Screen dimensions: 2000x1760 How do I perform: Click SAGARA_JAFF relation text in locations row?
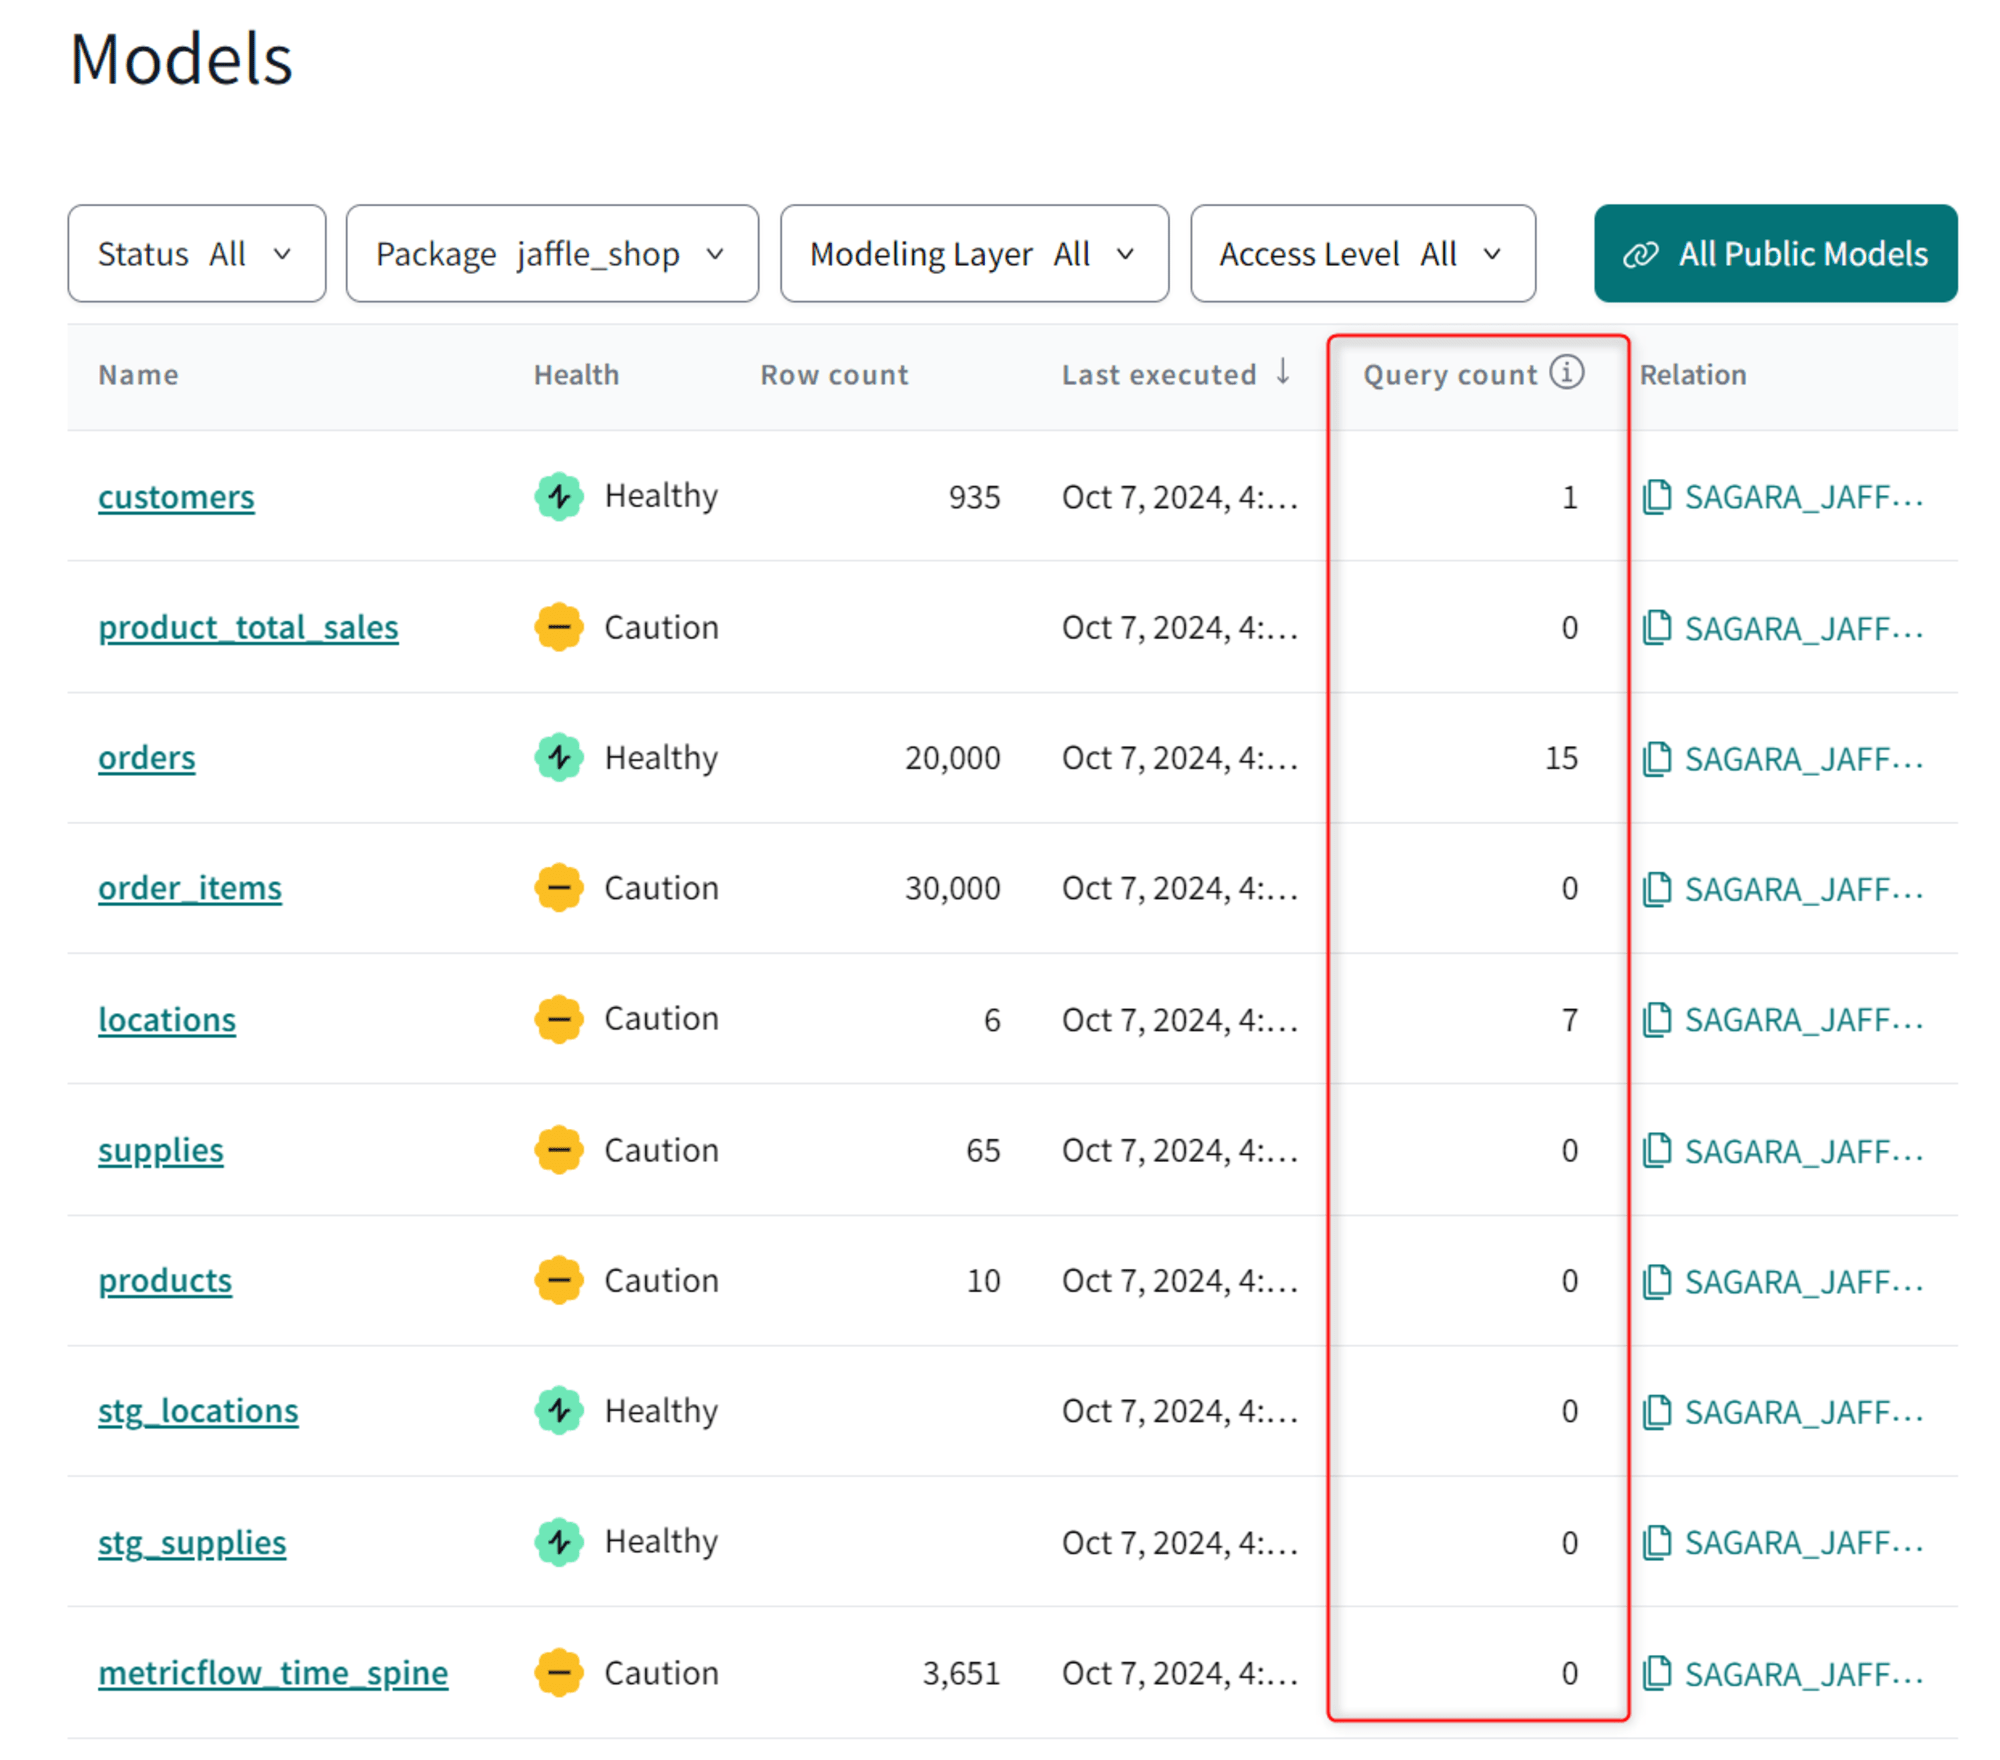pos(1804,1020)
